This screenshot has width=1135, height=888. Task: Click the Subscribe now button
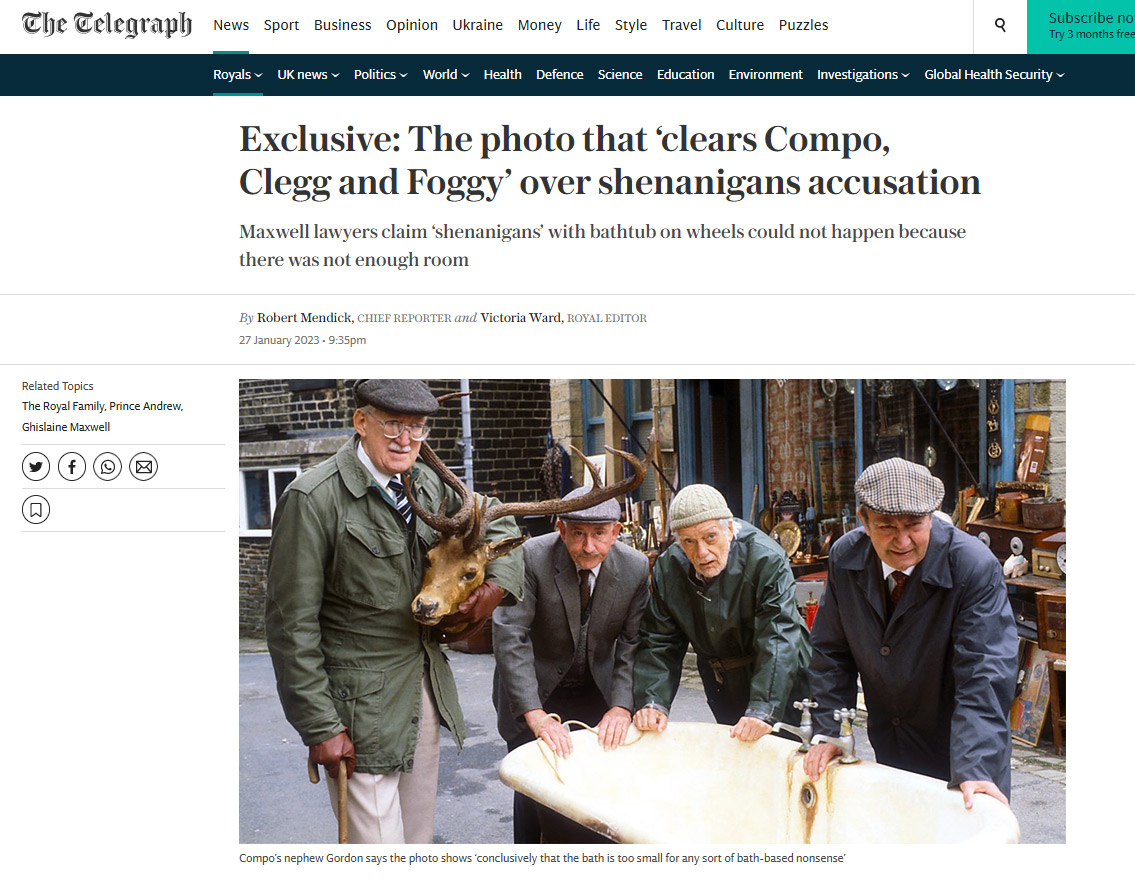pos(1081,26)
